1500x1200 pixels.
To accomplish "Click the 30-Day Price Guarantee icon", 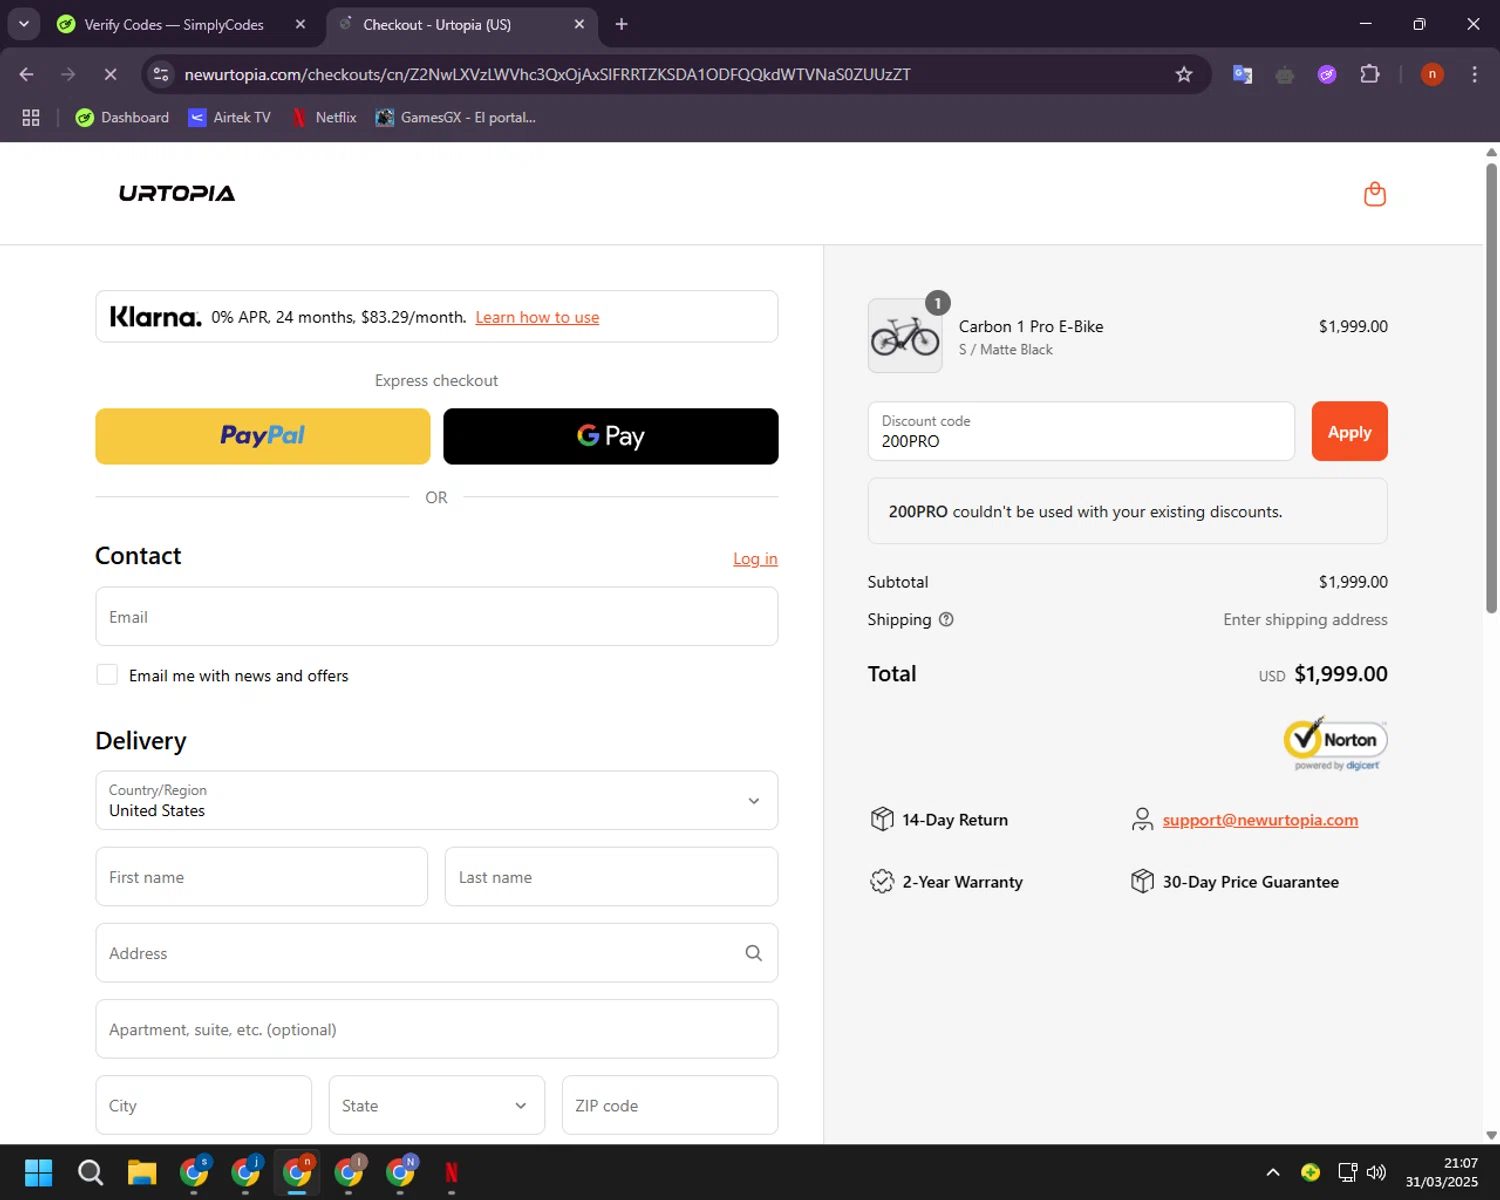I will coord(1142,881).
